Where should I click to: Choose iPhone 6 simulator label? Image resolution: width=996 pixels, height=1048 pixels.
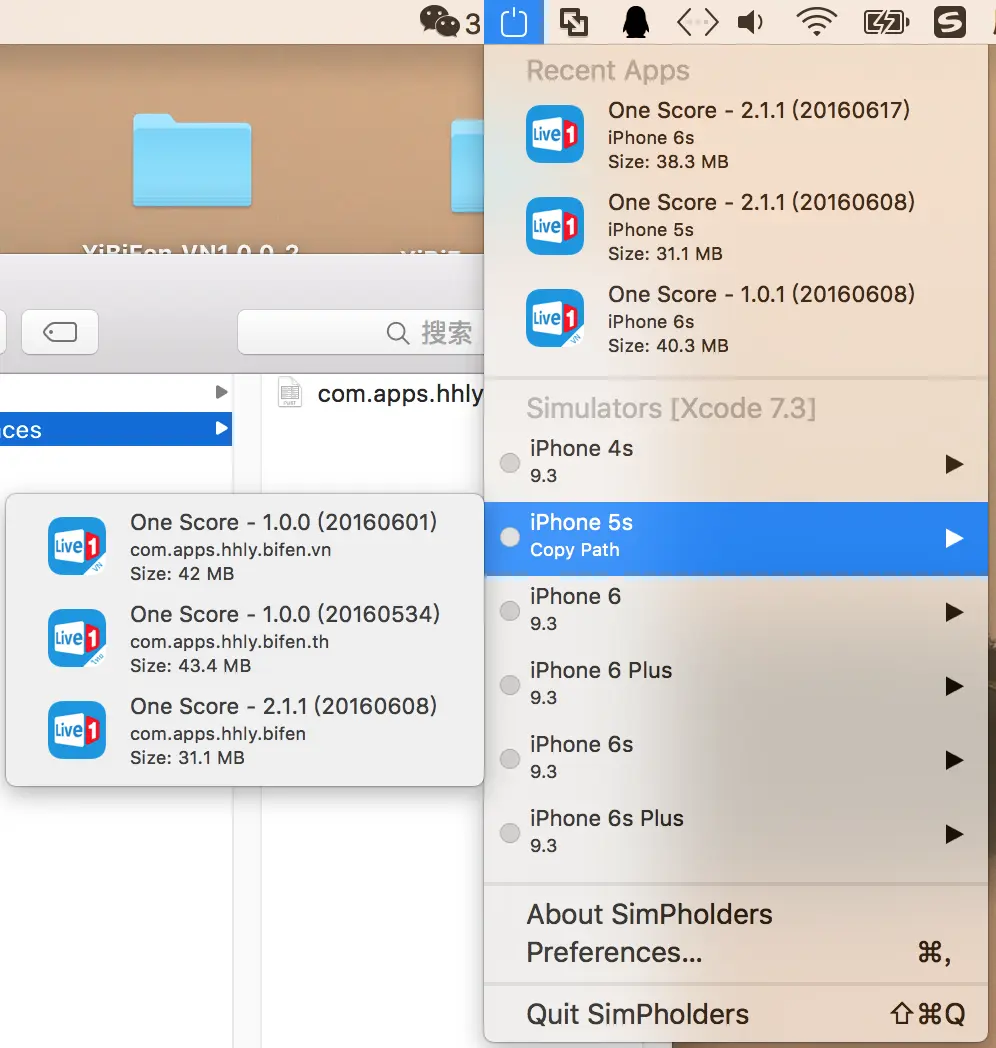pyautogui.click(x=575, y=596)
